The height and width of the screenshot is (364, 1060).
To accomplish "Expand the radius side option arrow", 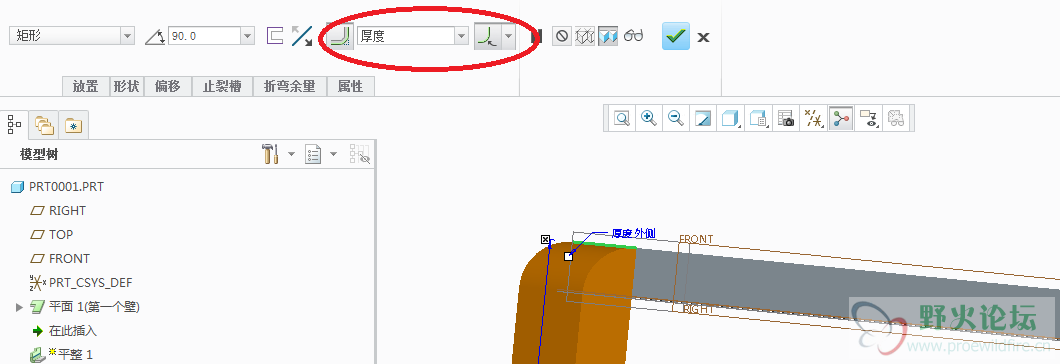I will [x=508, y=36].
